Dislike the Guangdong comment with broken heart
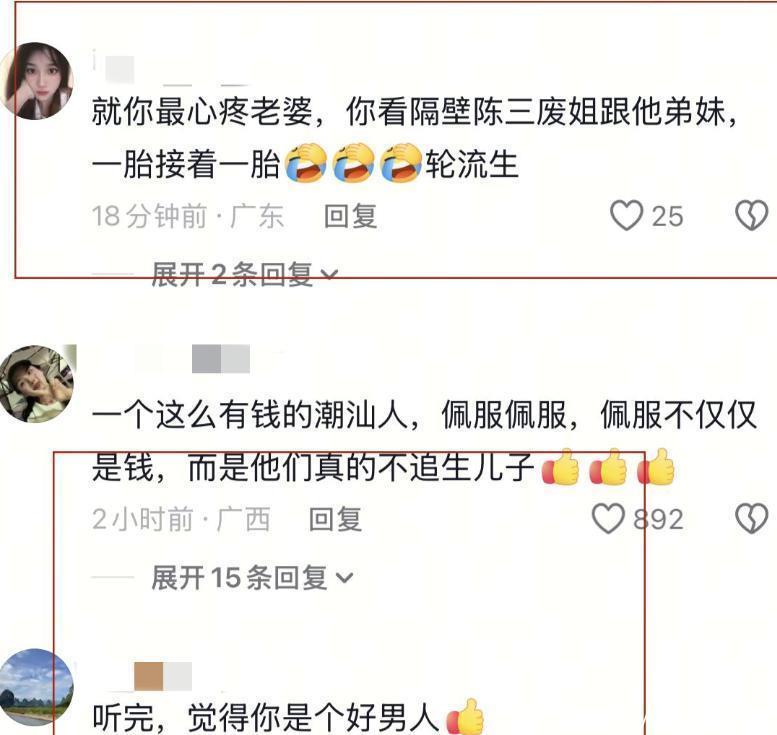 click(751, 216)
